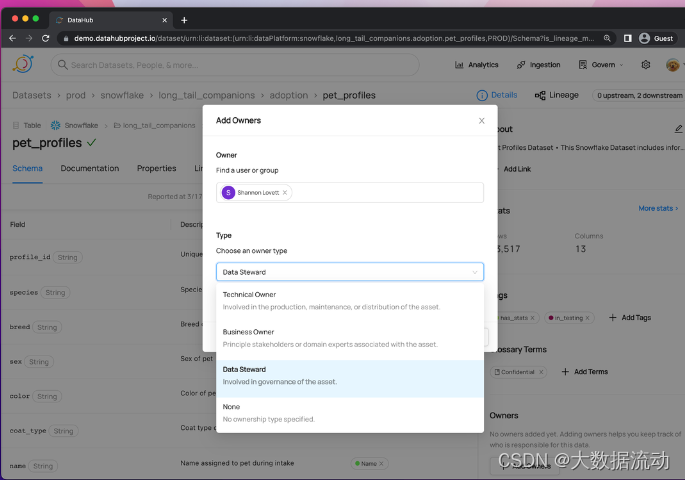Remove the Name tag on name field
The height and width of the screenshot is (480, 685).
click(381, 464)
